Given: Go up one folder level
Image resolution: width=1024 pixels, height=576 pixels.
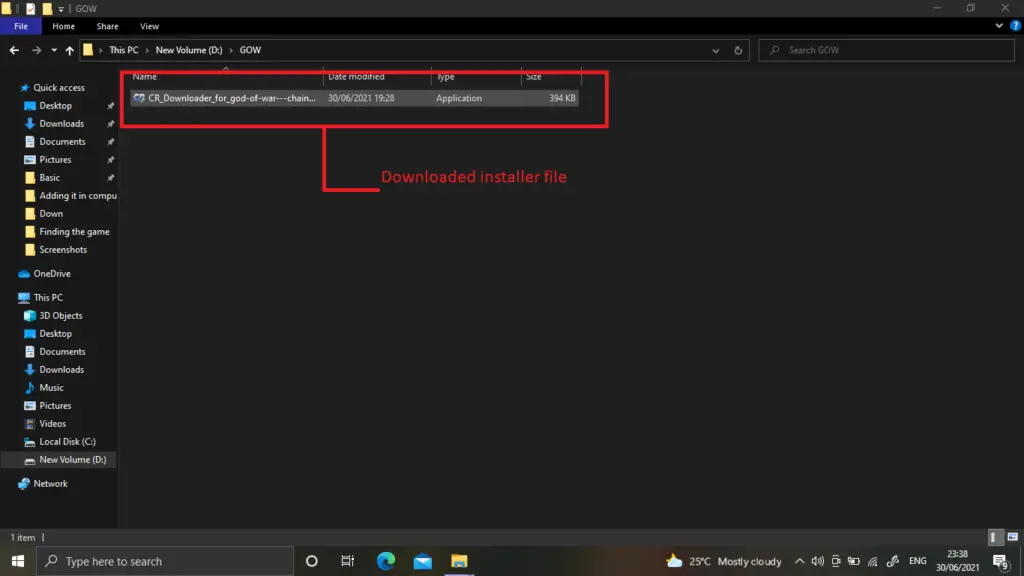Looking at the screenshot, I should click(69, 50).
